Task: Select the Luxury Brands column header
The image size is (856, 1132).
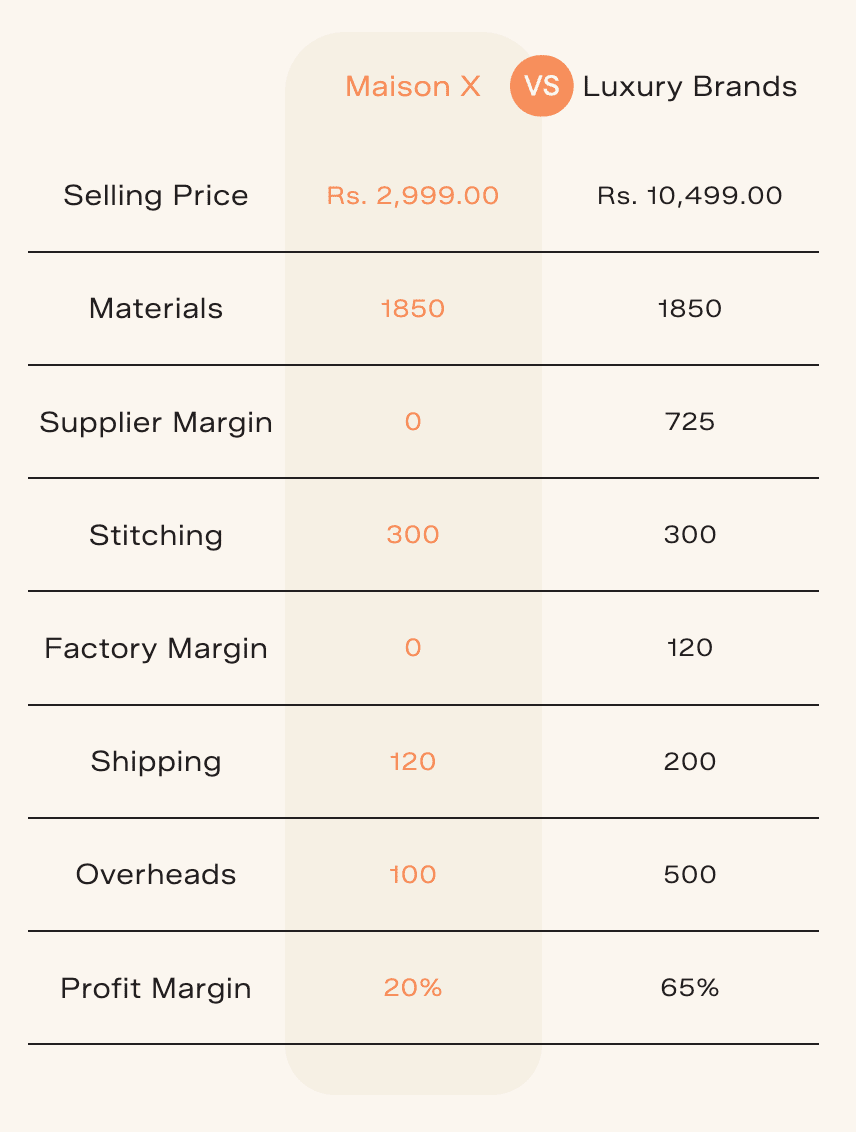Action: [x=690, y=87]
